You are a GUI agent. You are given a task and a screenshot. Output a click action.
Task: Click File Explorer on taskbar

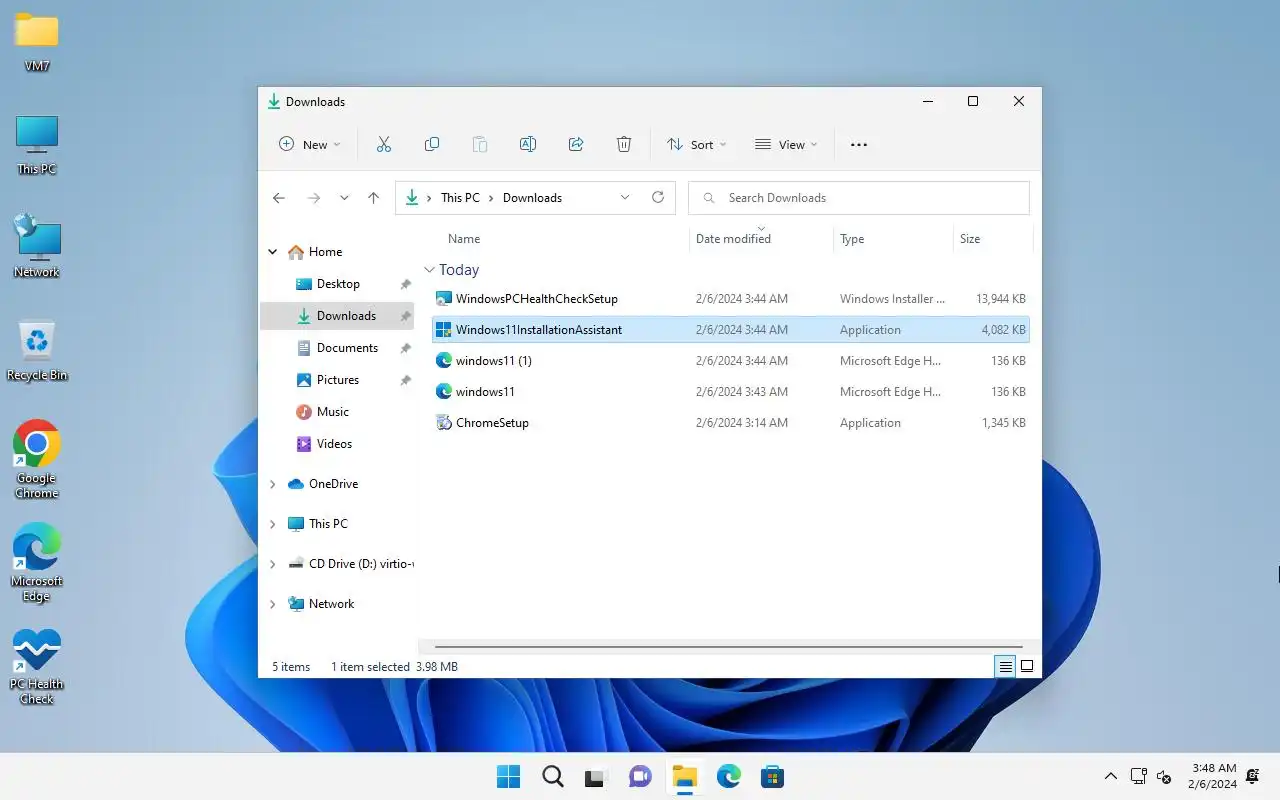coord(684,776)
